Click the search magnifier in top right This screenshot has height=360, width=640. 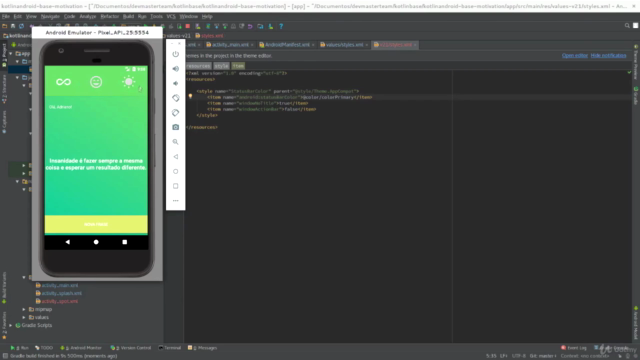point(627,26)
